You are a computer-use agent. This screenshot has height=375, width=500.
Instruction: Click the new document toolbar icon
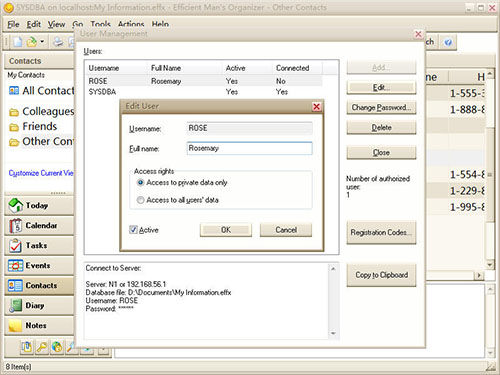[x=18, y=42]
